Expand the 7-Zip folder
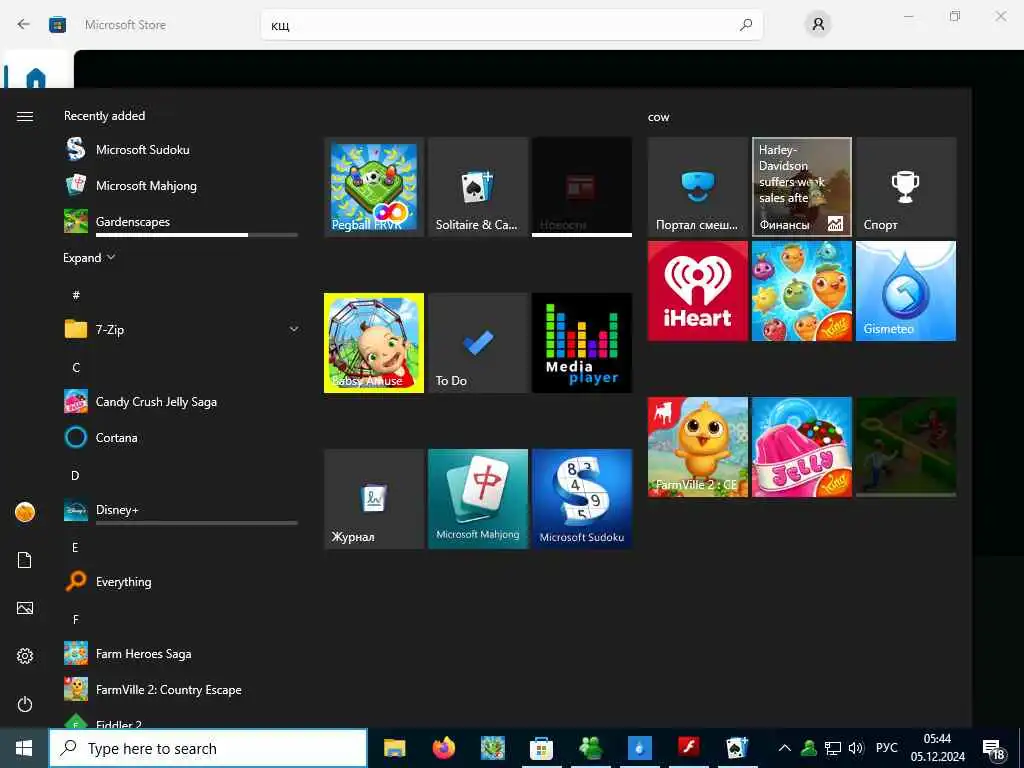The height and width of the screenshot is (768, 1024). point(182,330)
